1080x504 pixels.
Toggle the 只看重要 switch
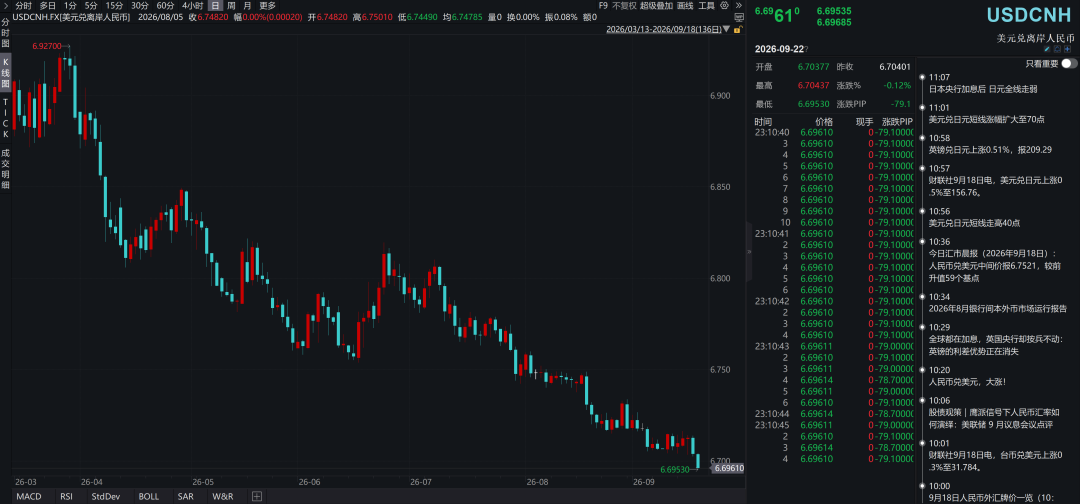point(1069,63)
